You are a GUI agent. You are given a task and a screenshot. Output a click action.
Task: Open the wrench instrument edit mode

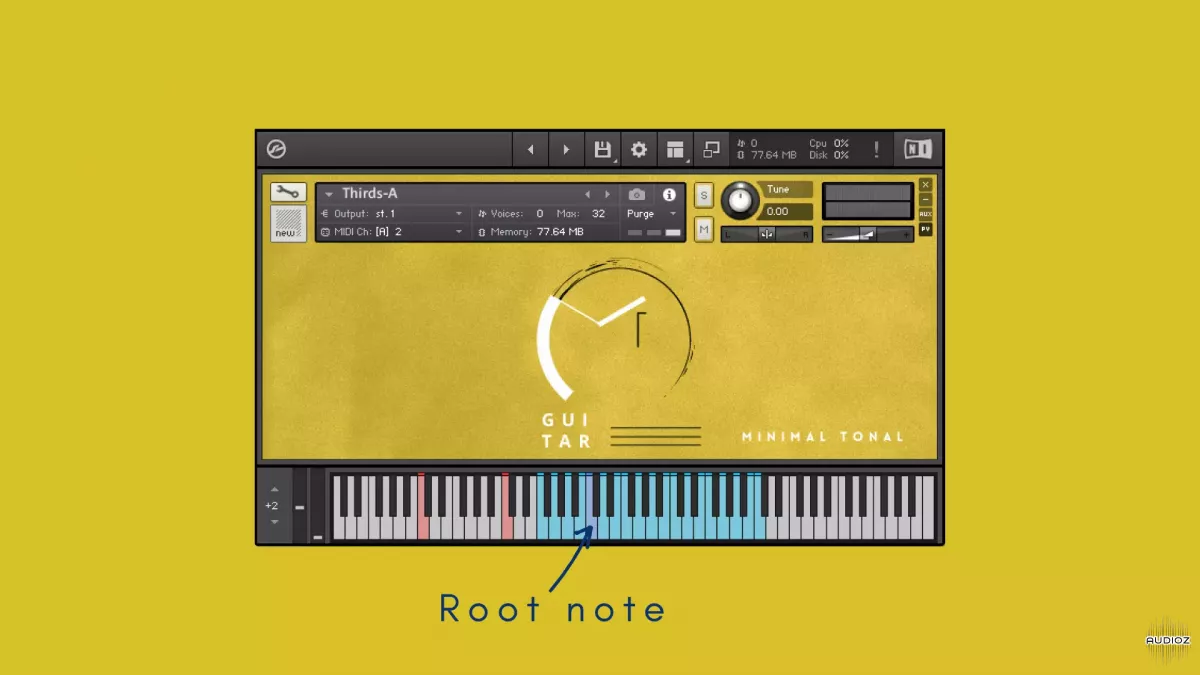click(288, 192)
